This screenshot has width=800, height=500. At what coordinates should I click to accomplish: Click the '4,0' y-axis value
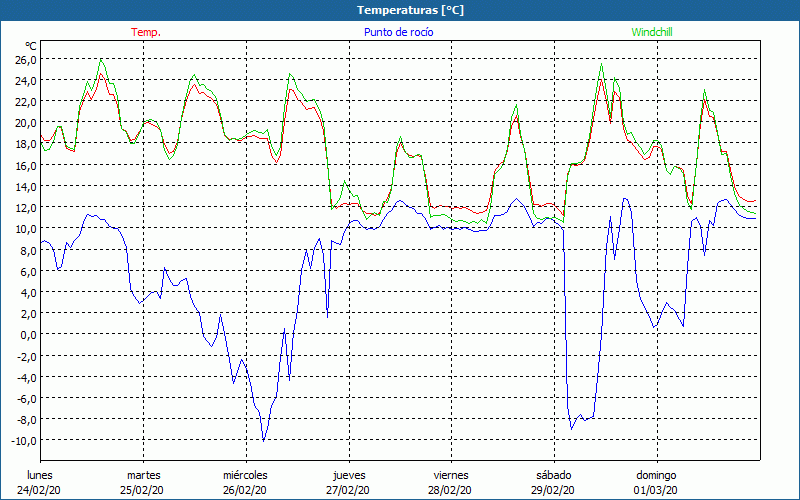(28, 292)
